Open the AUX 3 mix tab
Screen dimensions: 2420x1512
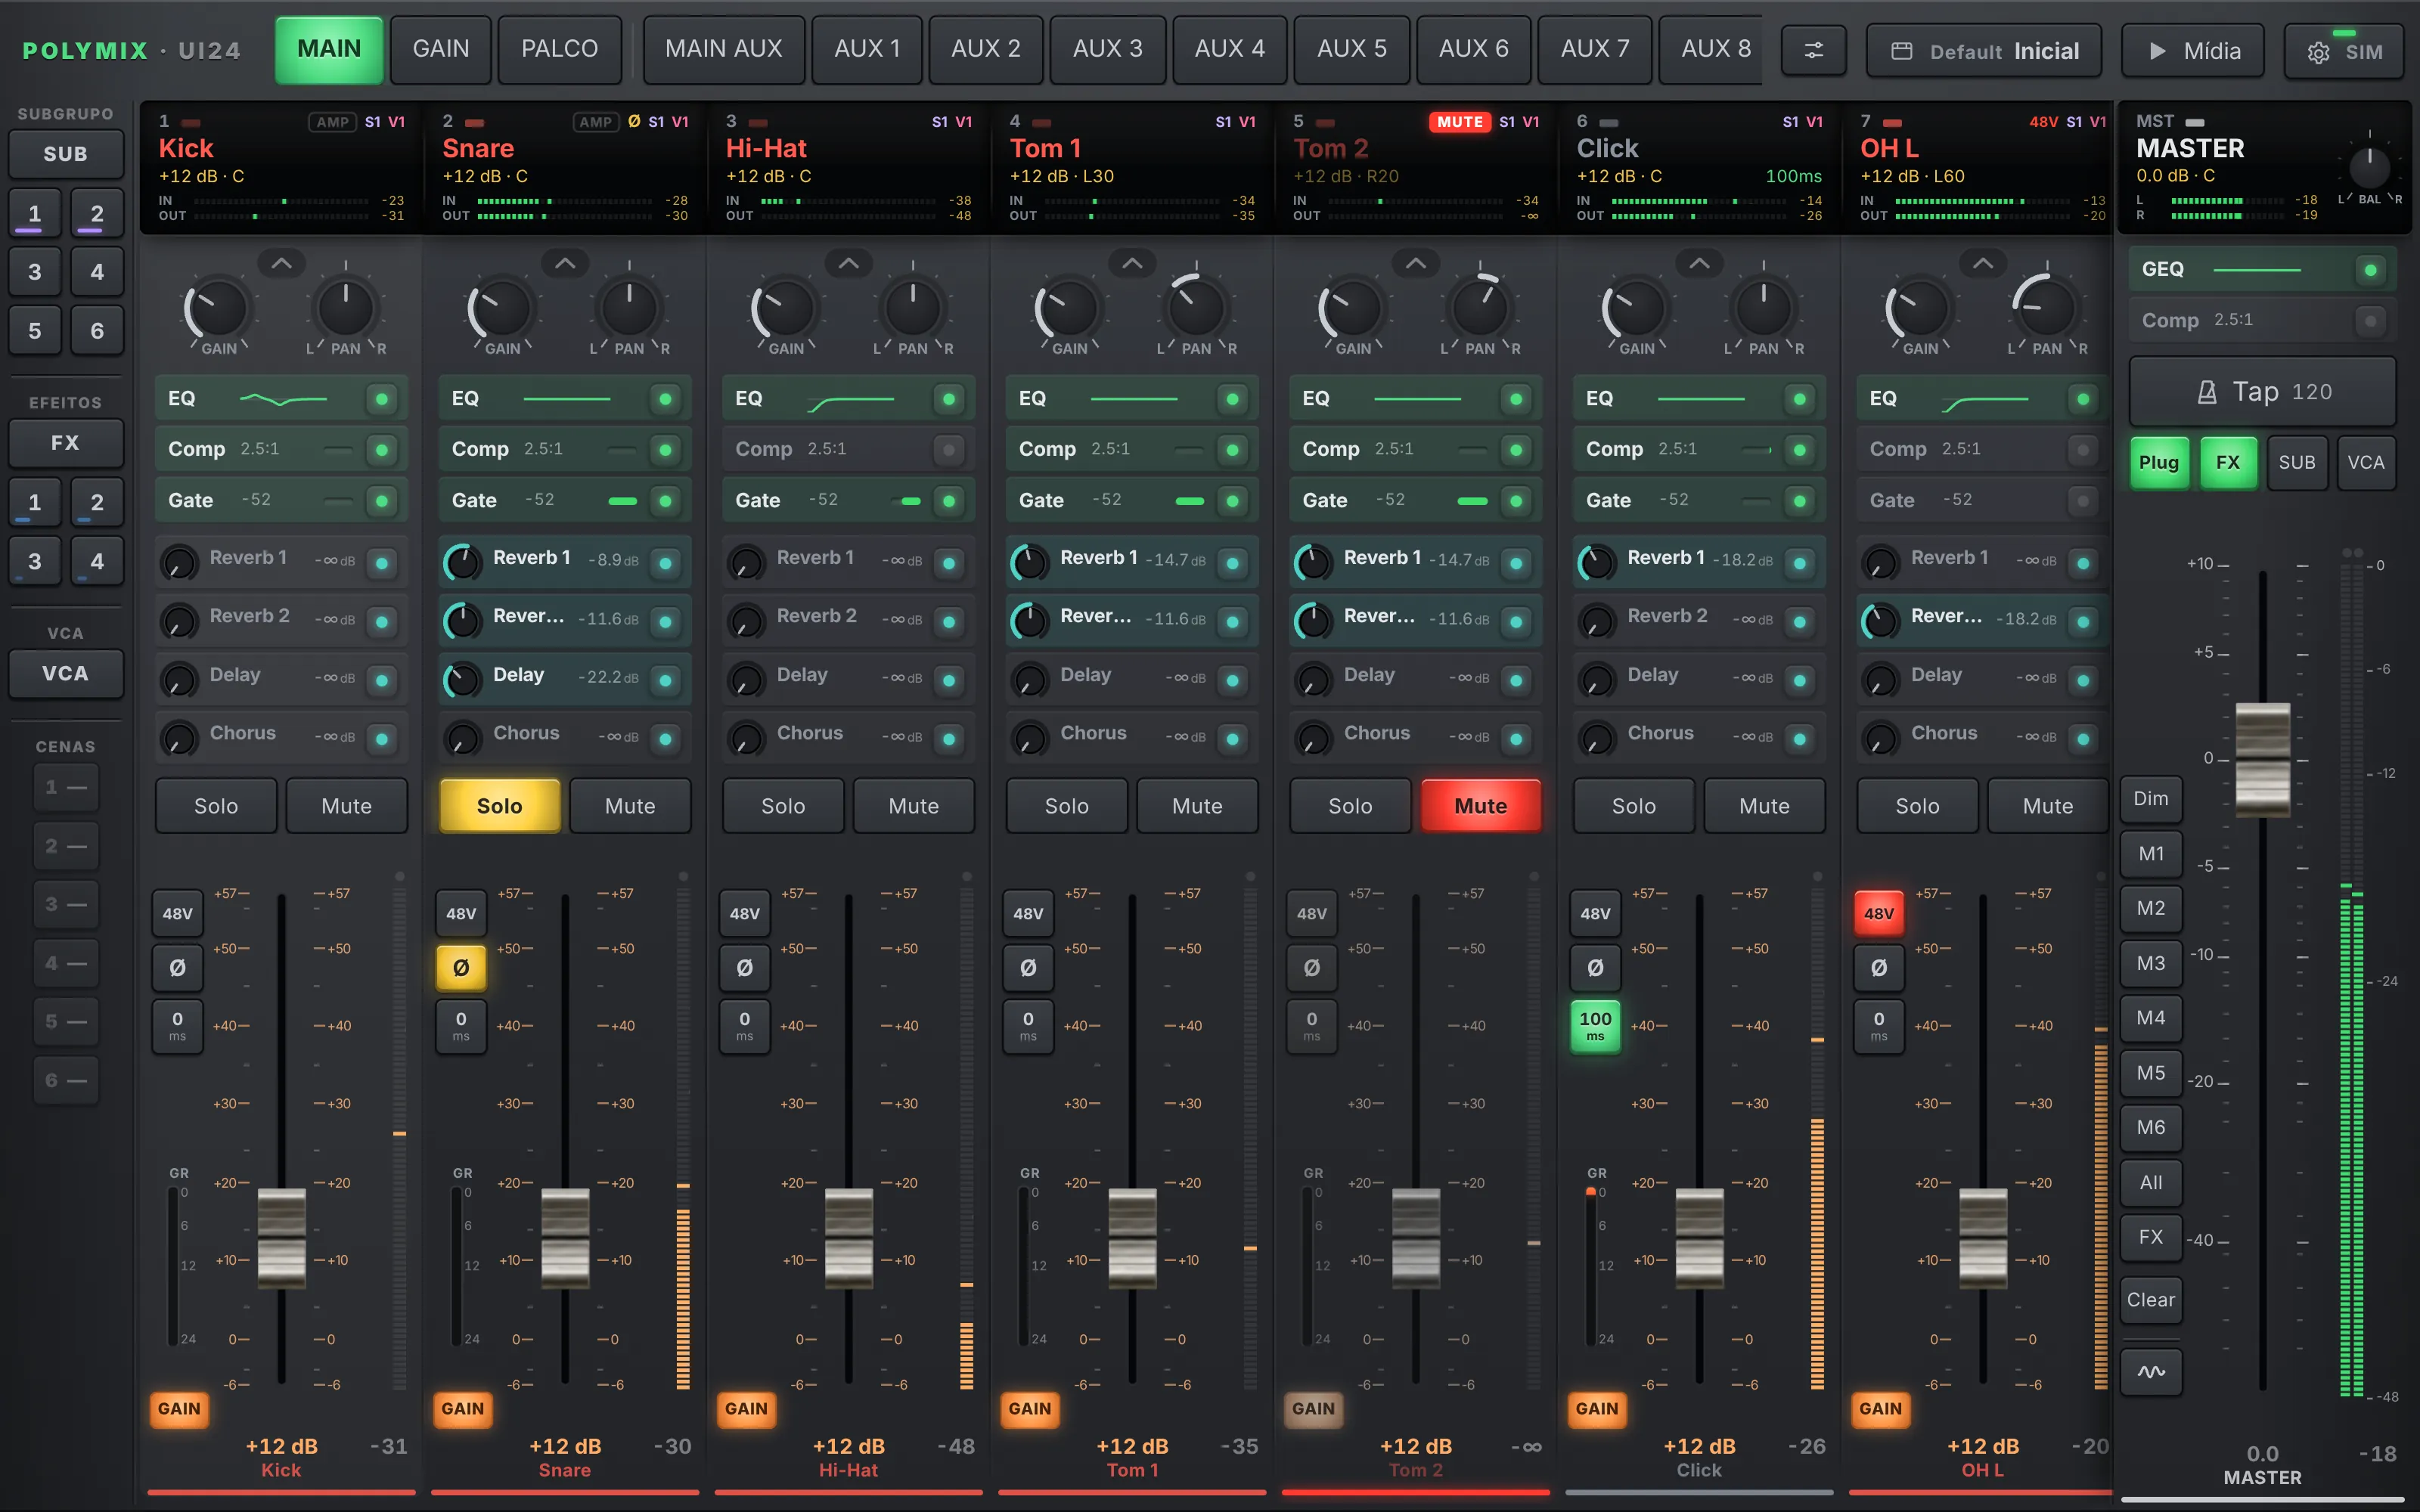tap(1107, 49)
